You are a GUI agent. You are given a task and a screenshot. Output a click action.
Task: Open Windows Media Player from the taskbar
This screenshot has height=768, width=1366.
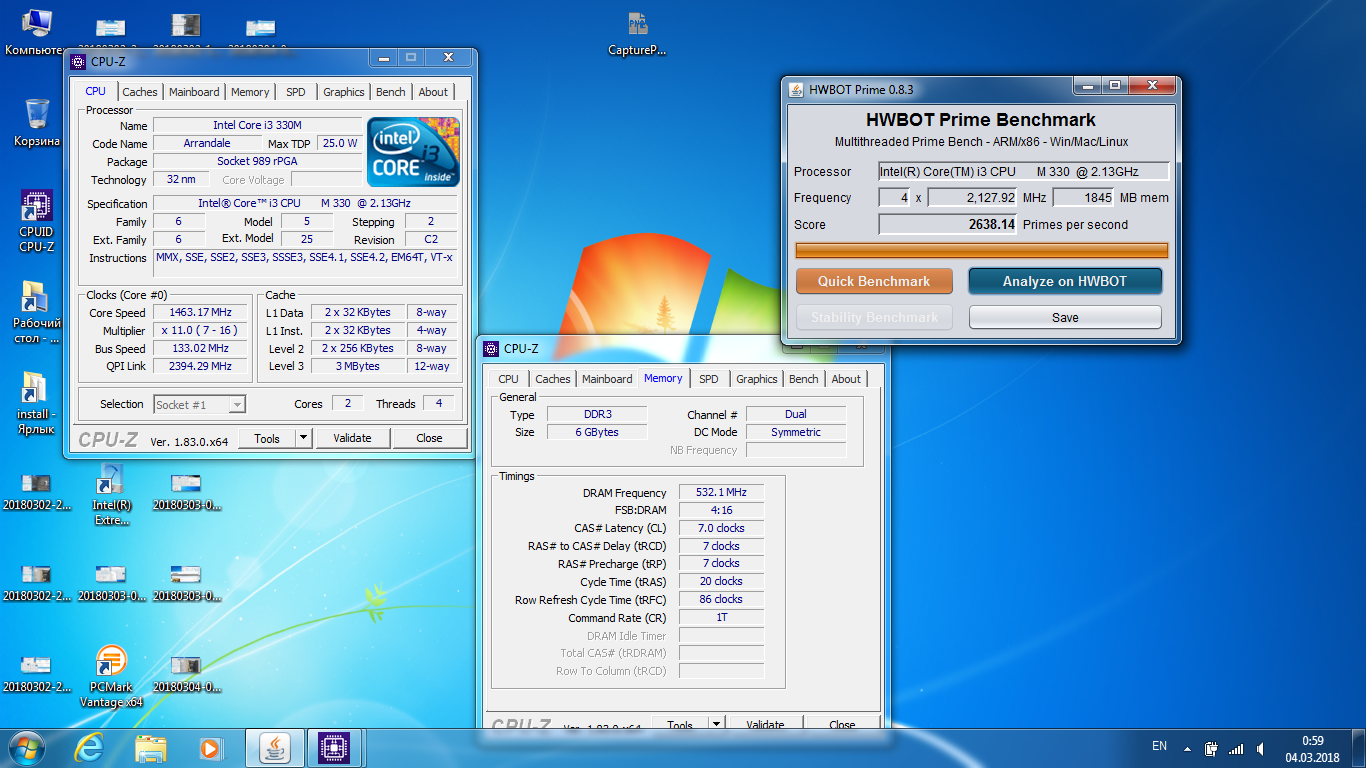tap(210, 748)
